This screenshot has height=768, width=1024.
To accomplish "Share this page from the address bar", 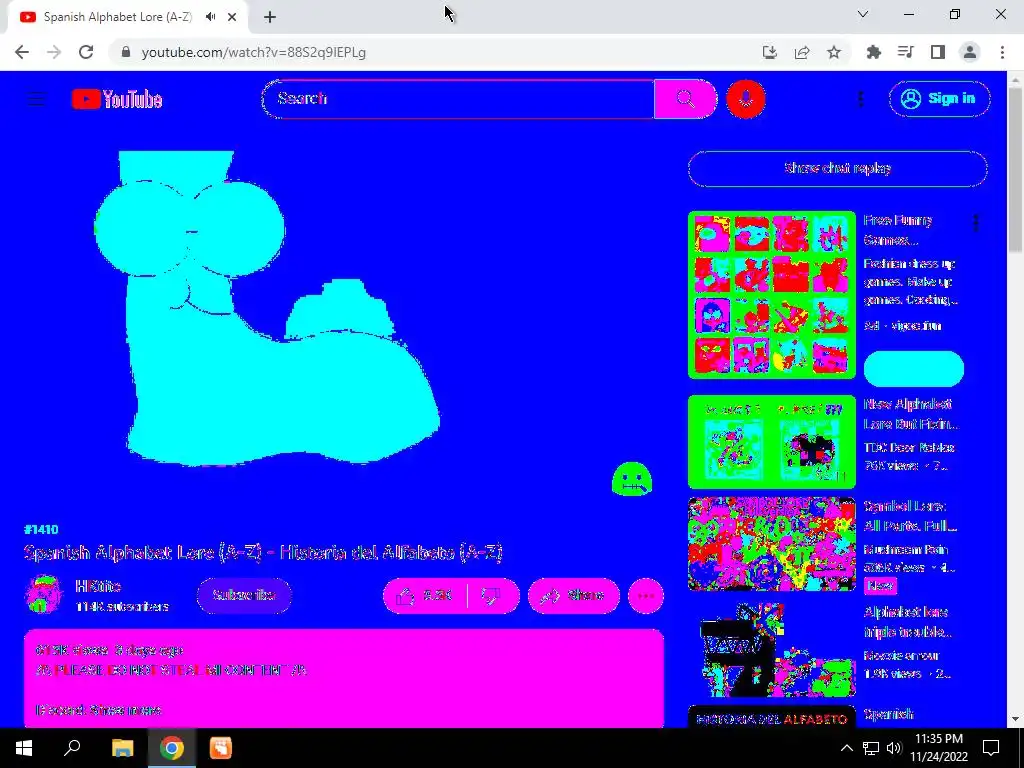I will pyautogui.click(x=802, y=52).
